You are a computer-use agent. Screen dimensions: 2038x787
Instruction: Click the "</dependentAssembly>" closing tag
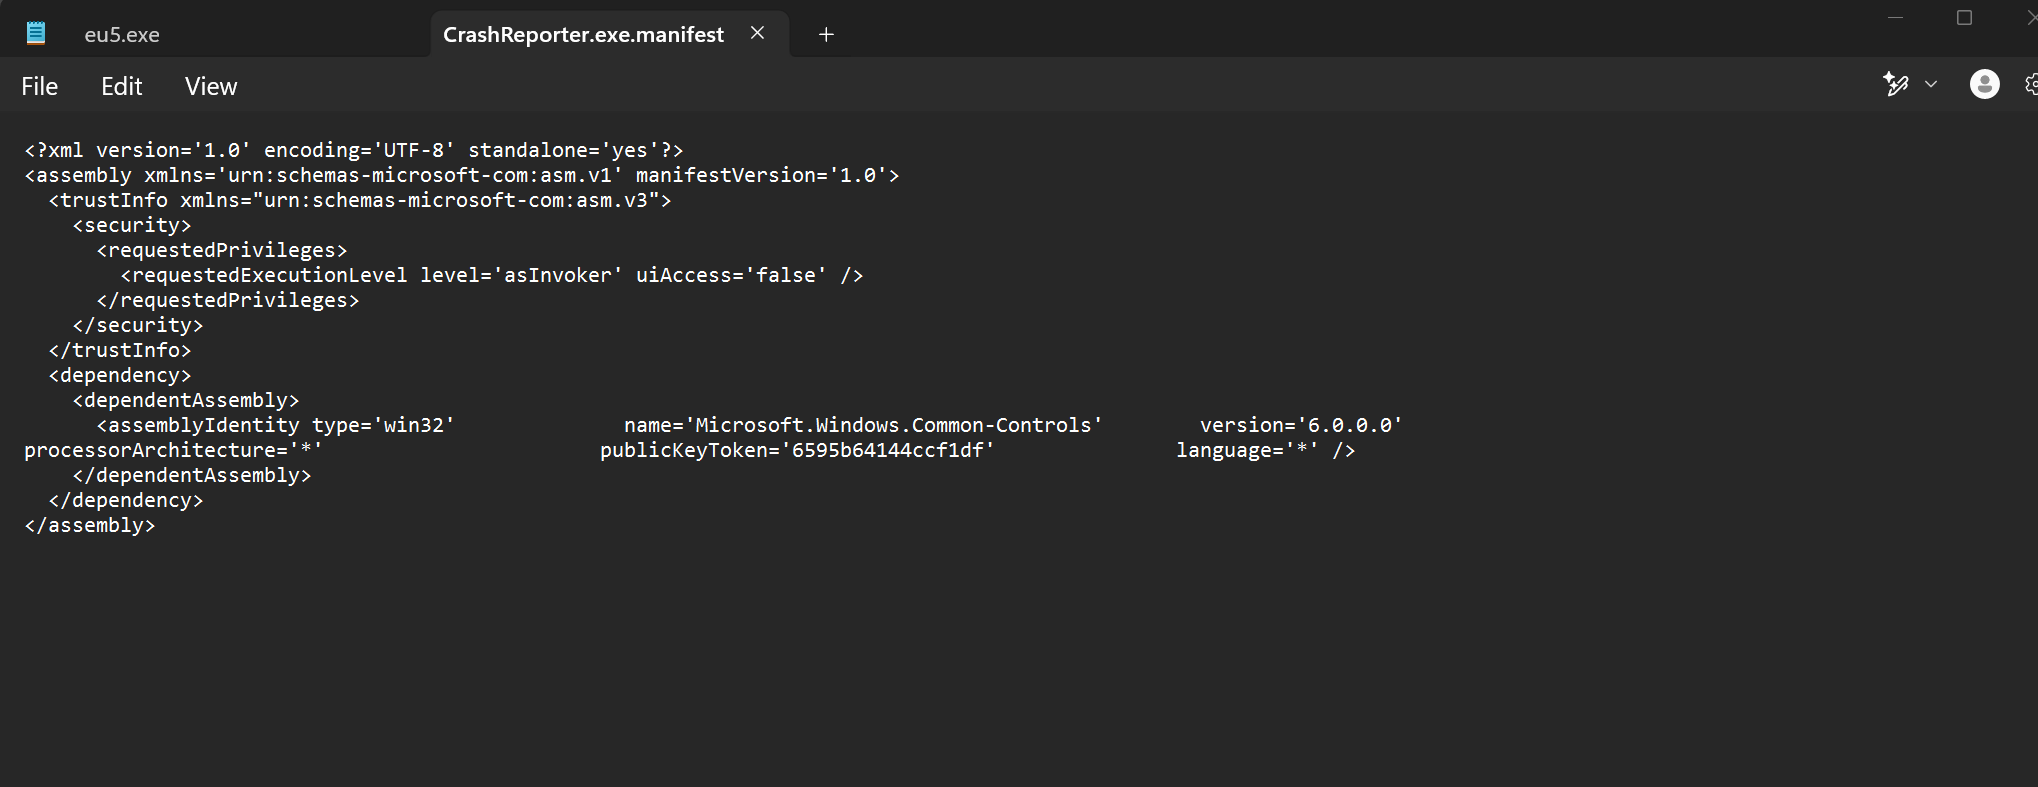pyautogui.click(x=192, y=475)
